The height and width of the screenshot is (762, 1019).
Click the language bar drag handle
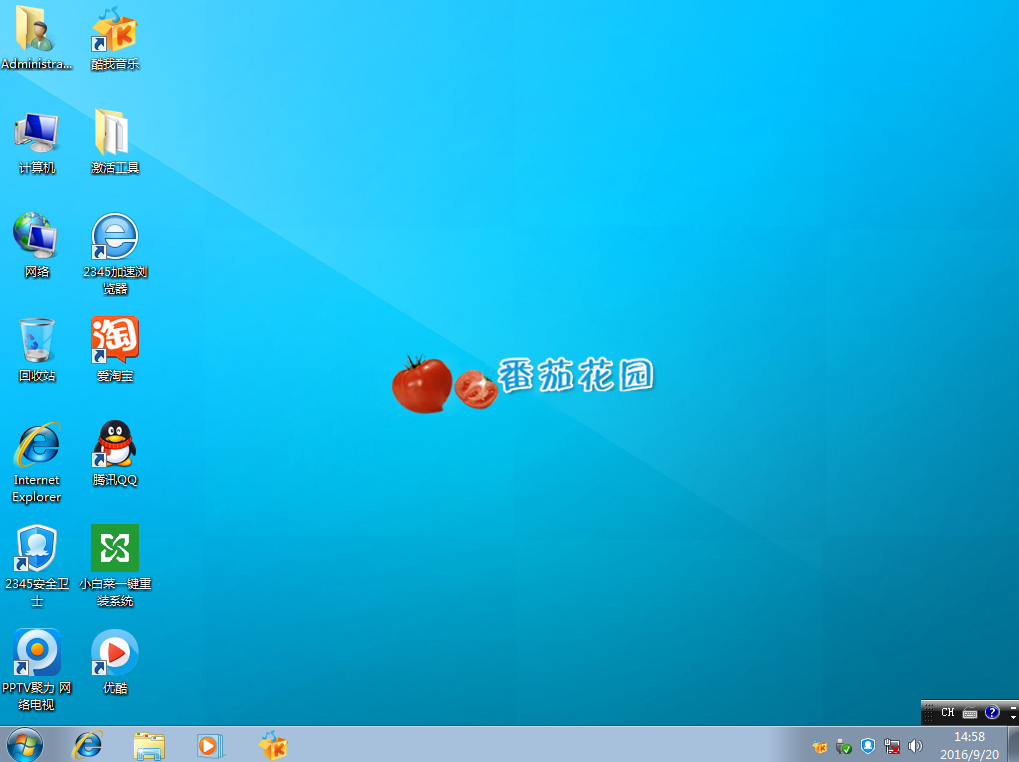(x=929, y=712)
